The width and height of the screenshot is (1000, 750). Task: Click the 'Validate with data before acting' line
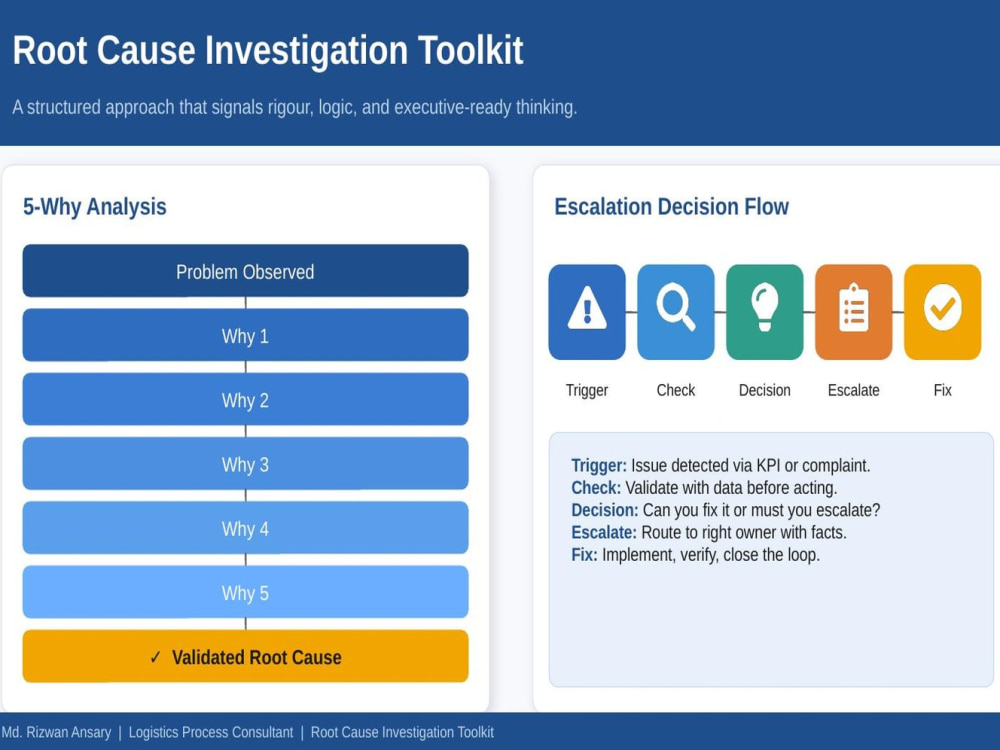[704, 488]
